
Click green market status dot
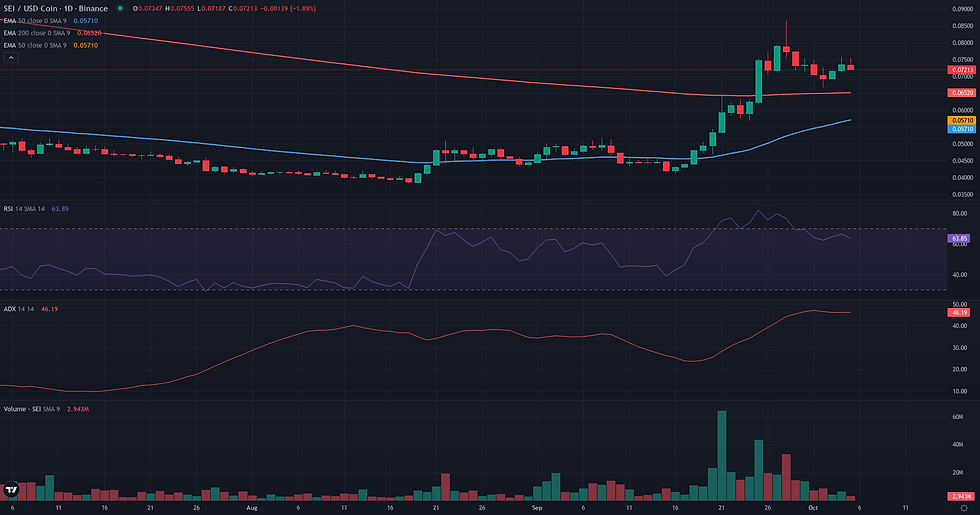click(120, 8)
